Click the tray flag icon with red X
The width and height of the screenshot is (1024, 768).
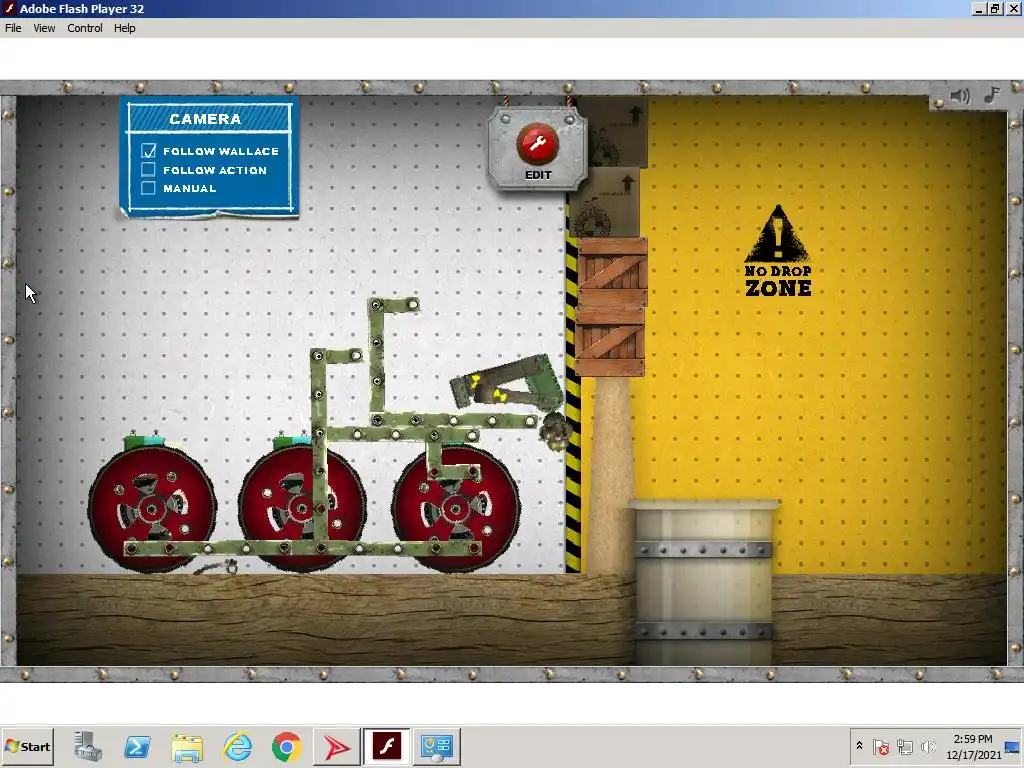(x=880, y=746)
